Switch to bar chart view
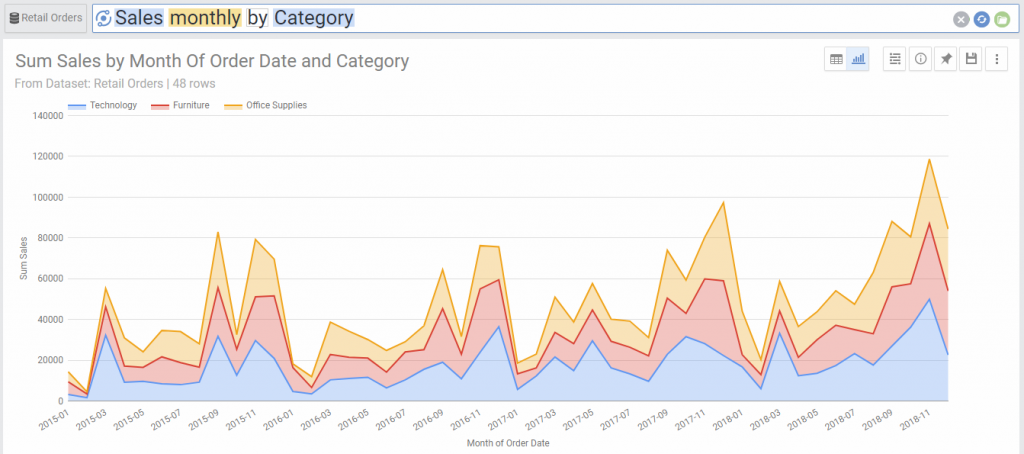 click(858, 60)
